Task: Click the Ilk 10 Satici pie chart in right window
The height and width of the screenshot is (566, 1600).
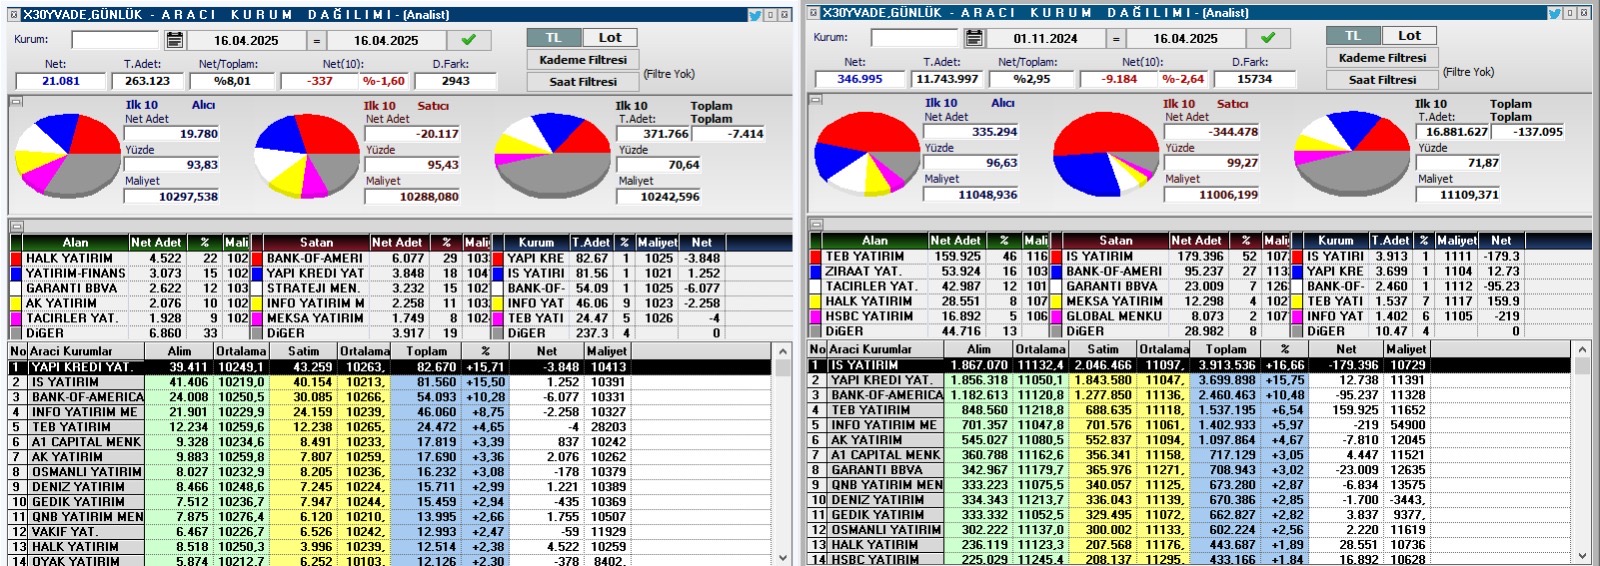Action: [x=1106, y=153]
